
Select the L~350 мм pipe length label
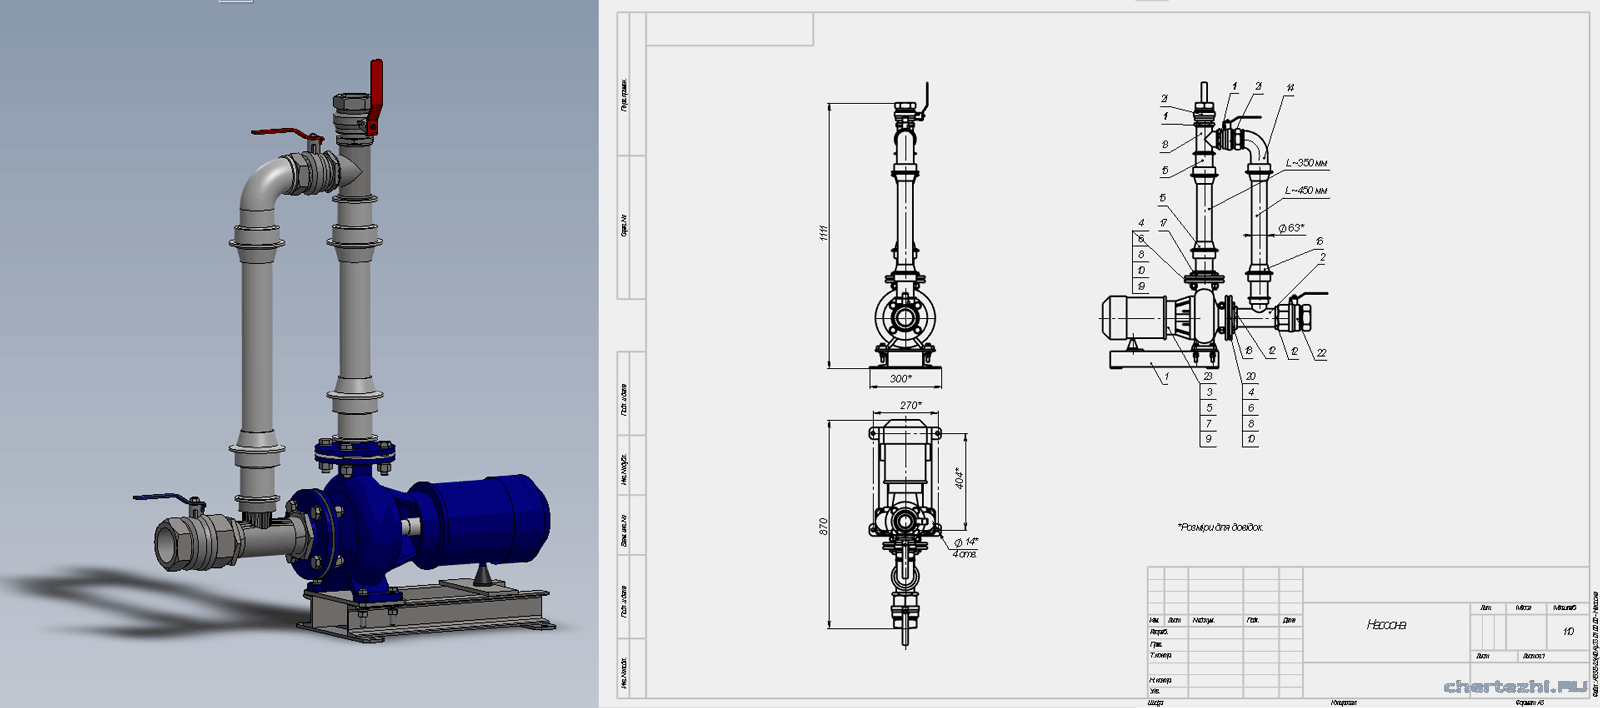pos(1306,163)
